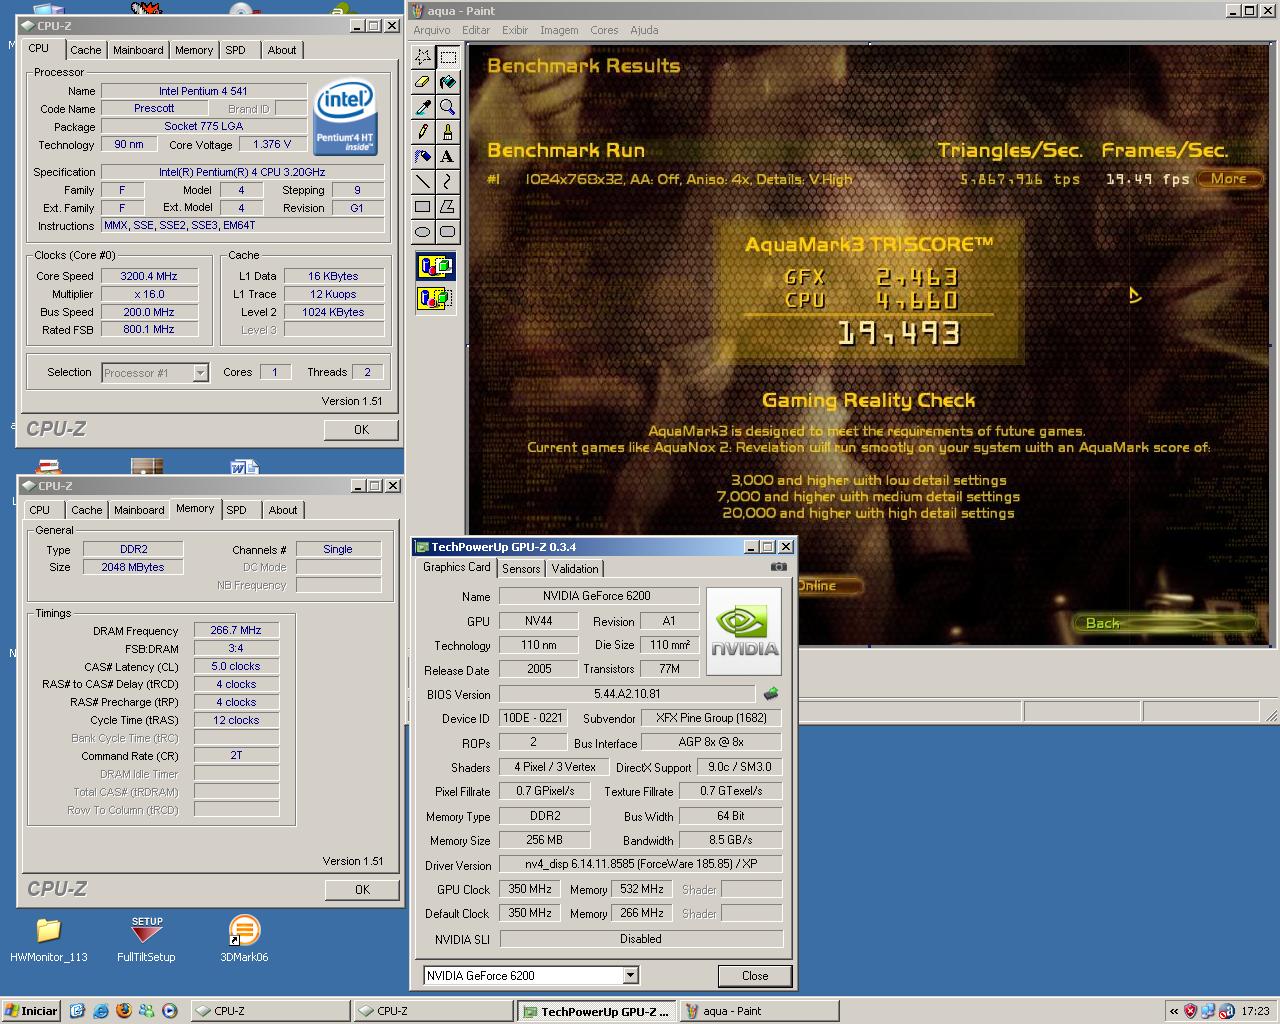This screenshot has width=1280, height=1024.
Task: Open the NVIDIA GeForce 6200 card dropdown
Action: coord(630,975)
